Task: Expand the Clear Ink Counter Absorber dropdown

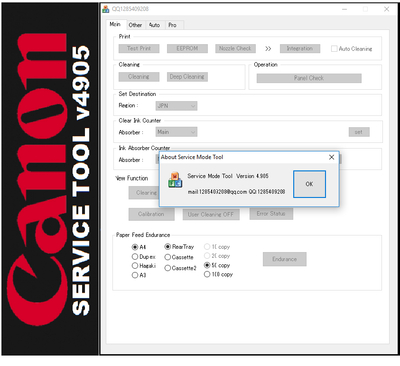Action: point(176,132)
